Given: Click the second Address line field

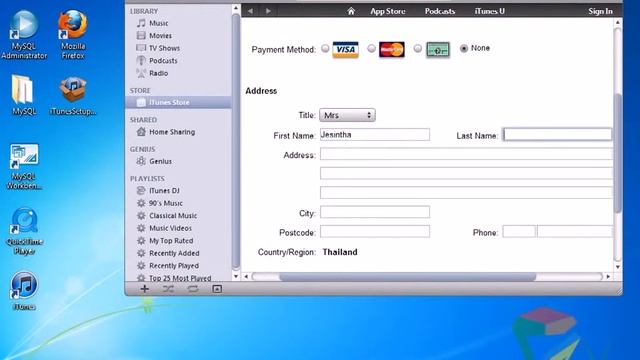Looking at the screenshot, I should coord(467,173).
